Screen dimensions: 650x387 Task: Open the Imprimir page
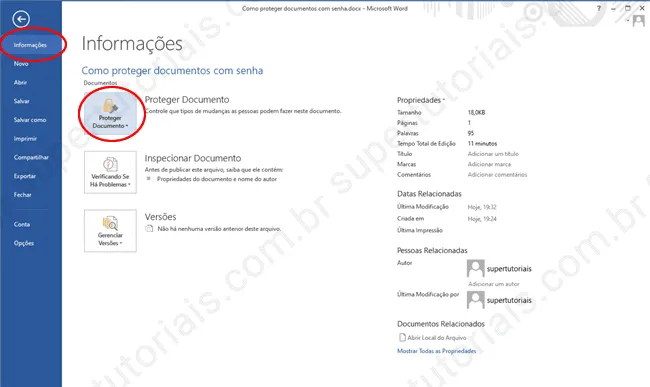[x=25, y=138]
